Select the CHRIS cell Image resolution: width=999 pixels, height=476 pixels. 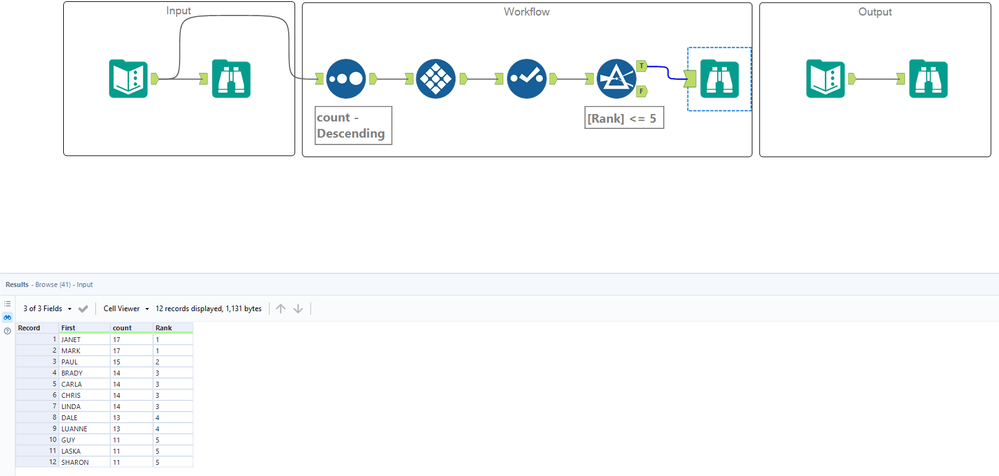point(84,395)
